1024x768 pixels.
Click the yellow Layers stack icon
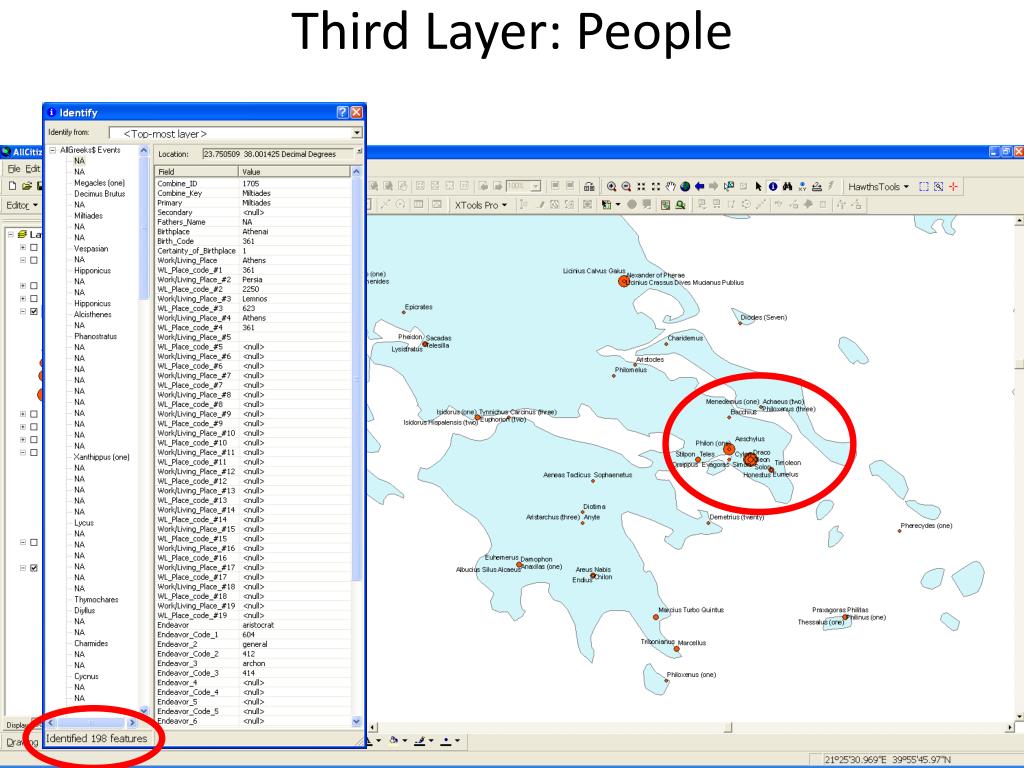[x=22, y=234]
